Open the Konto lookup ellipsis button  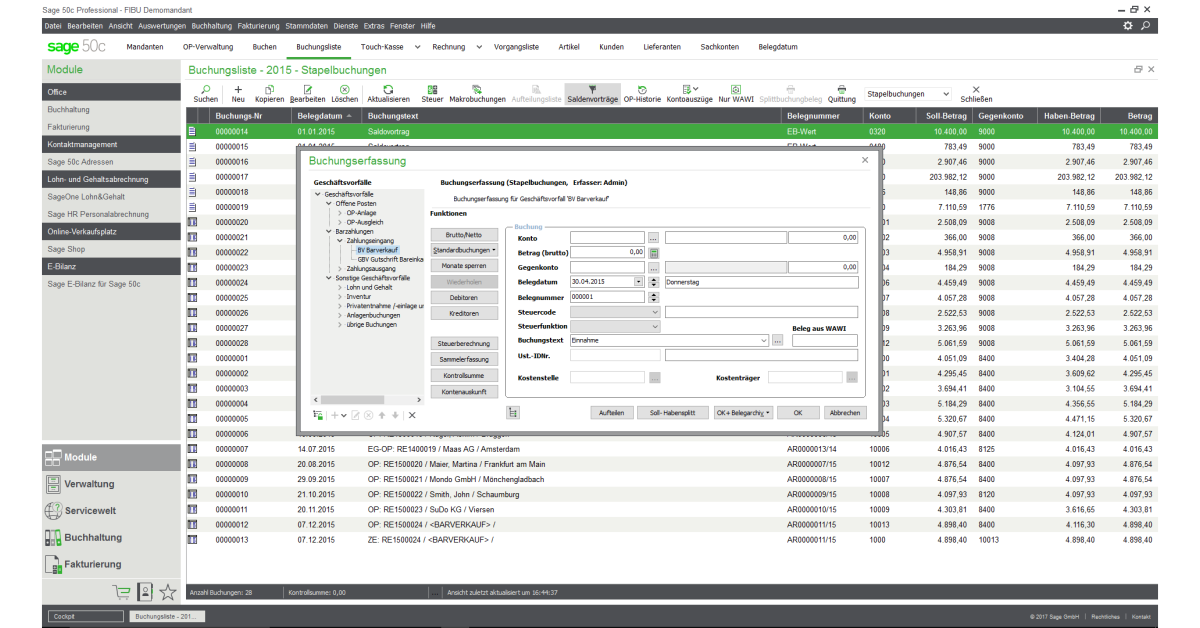coord(654,238)
